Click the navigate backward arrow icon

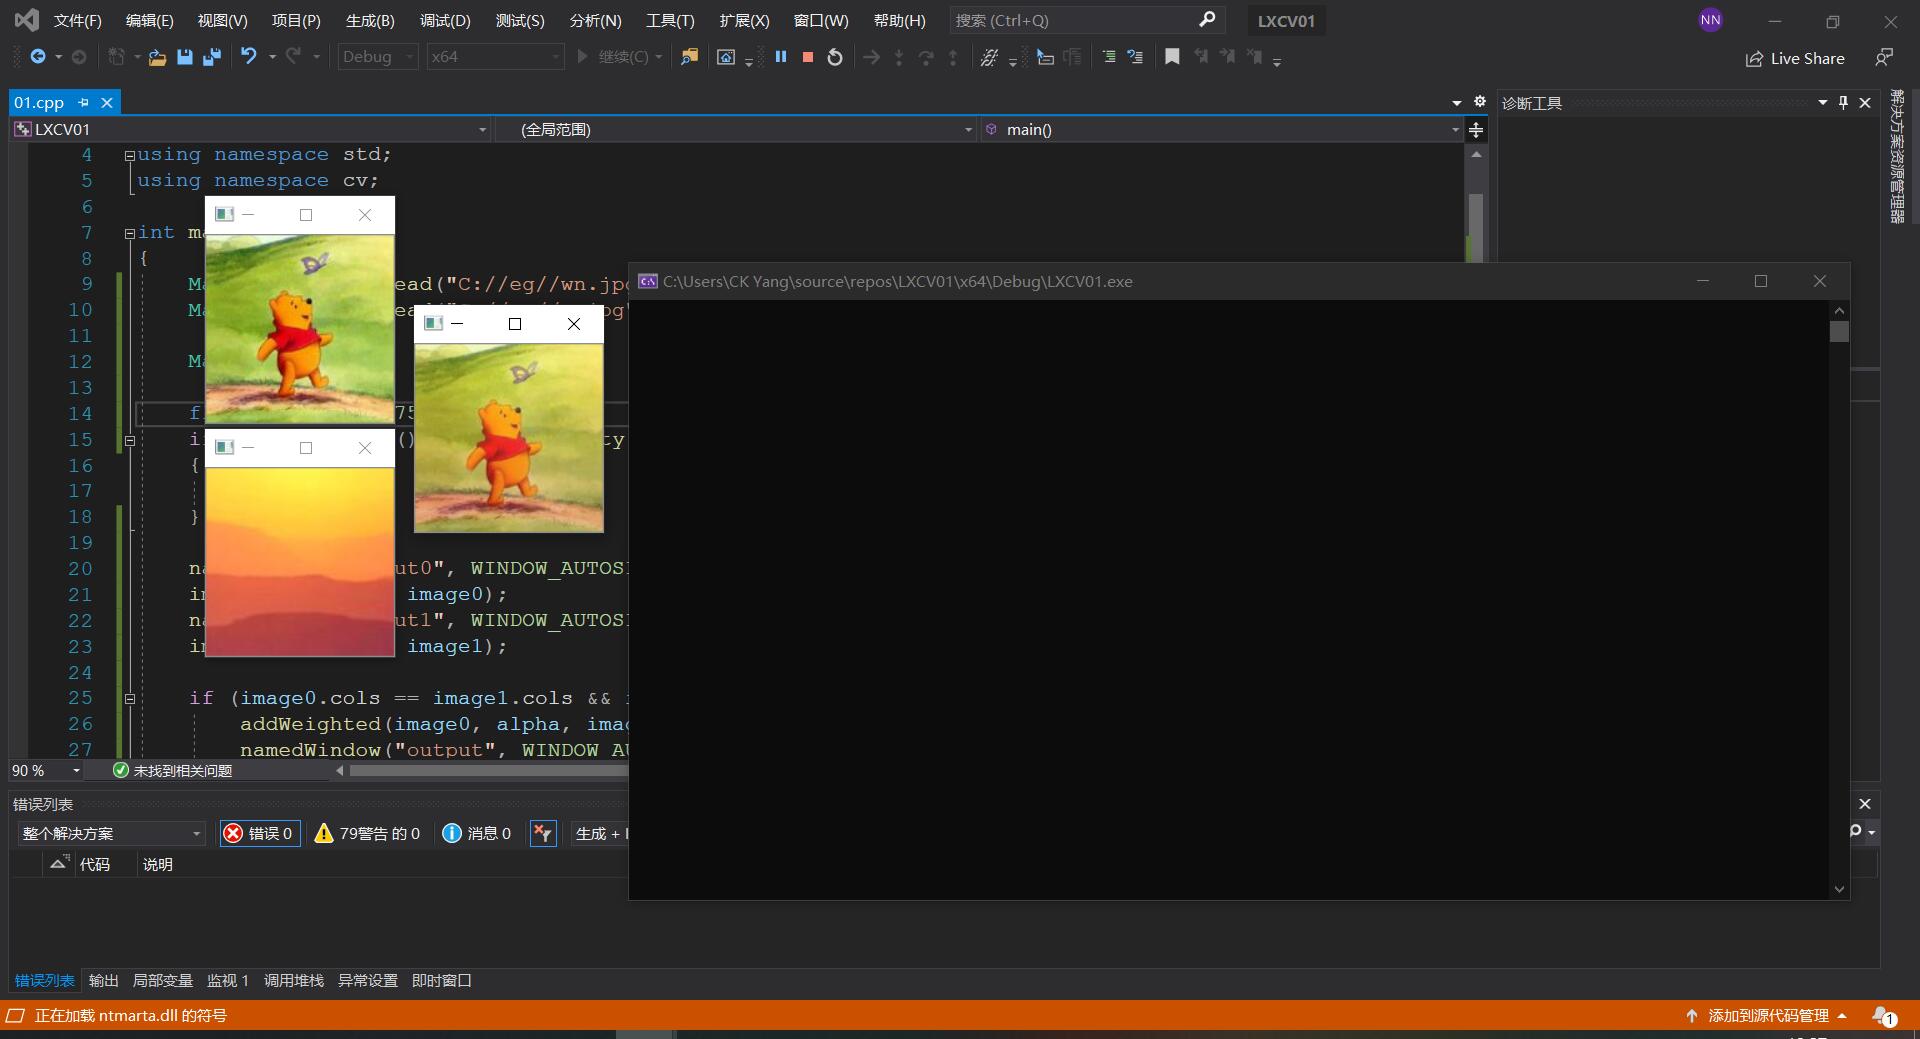click(38, 57)
